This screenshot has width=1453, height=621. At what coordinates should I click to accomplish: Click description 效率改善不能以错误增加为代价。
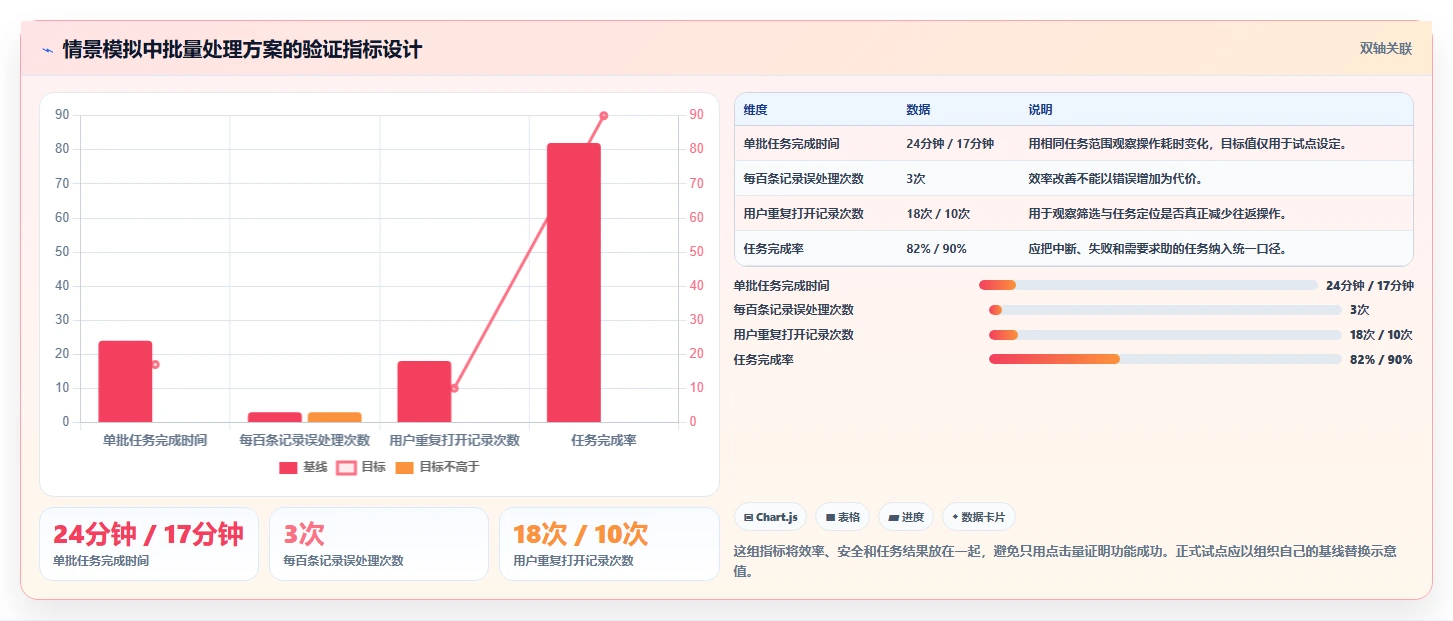[1115, 179]
